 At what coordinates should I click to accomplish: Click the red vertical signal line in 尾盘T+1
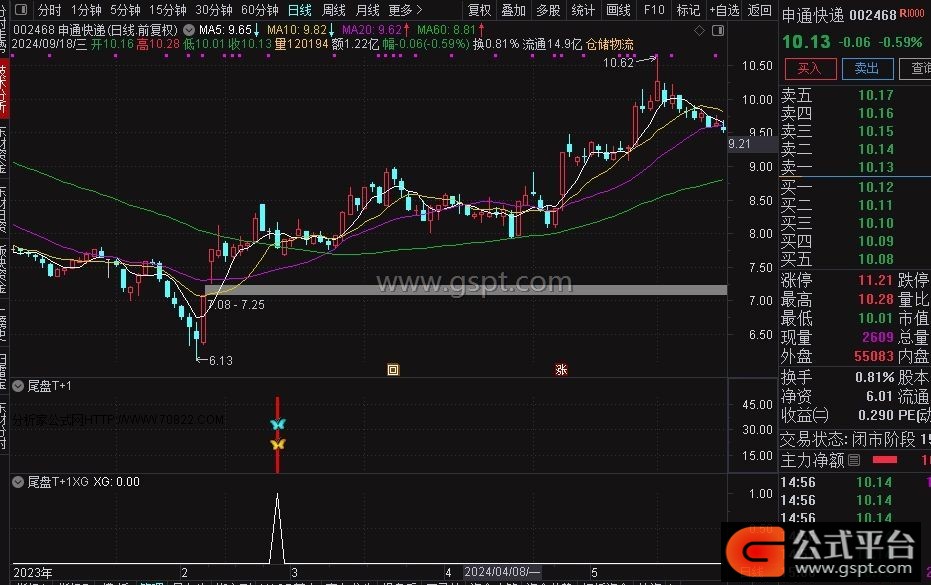click(277, 435)
